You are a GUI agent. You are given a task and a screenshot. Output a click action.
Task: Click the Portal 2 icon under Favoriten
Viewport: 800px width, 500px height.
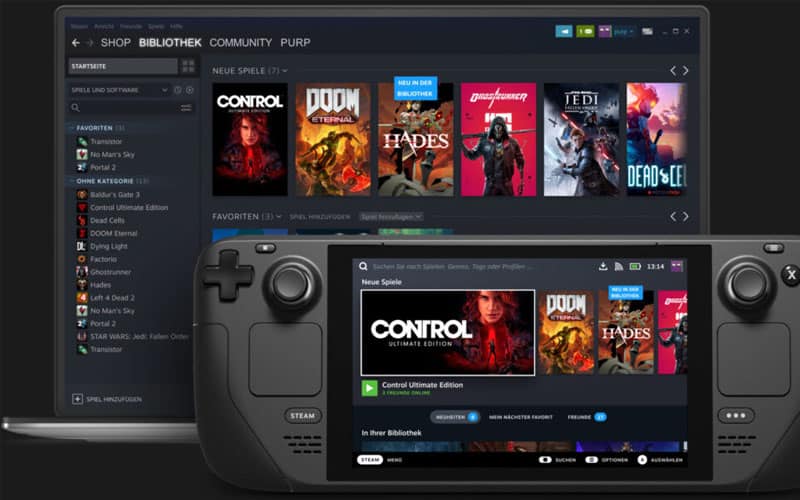tap(82, 167)
